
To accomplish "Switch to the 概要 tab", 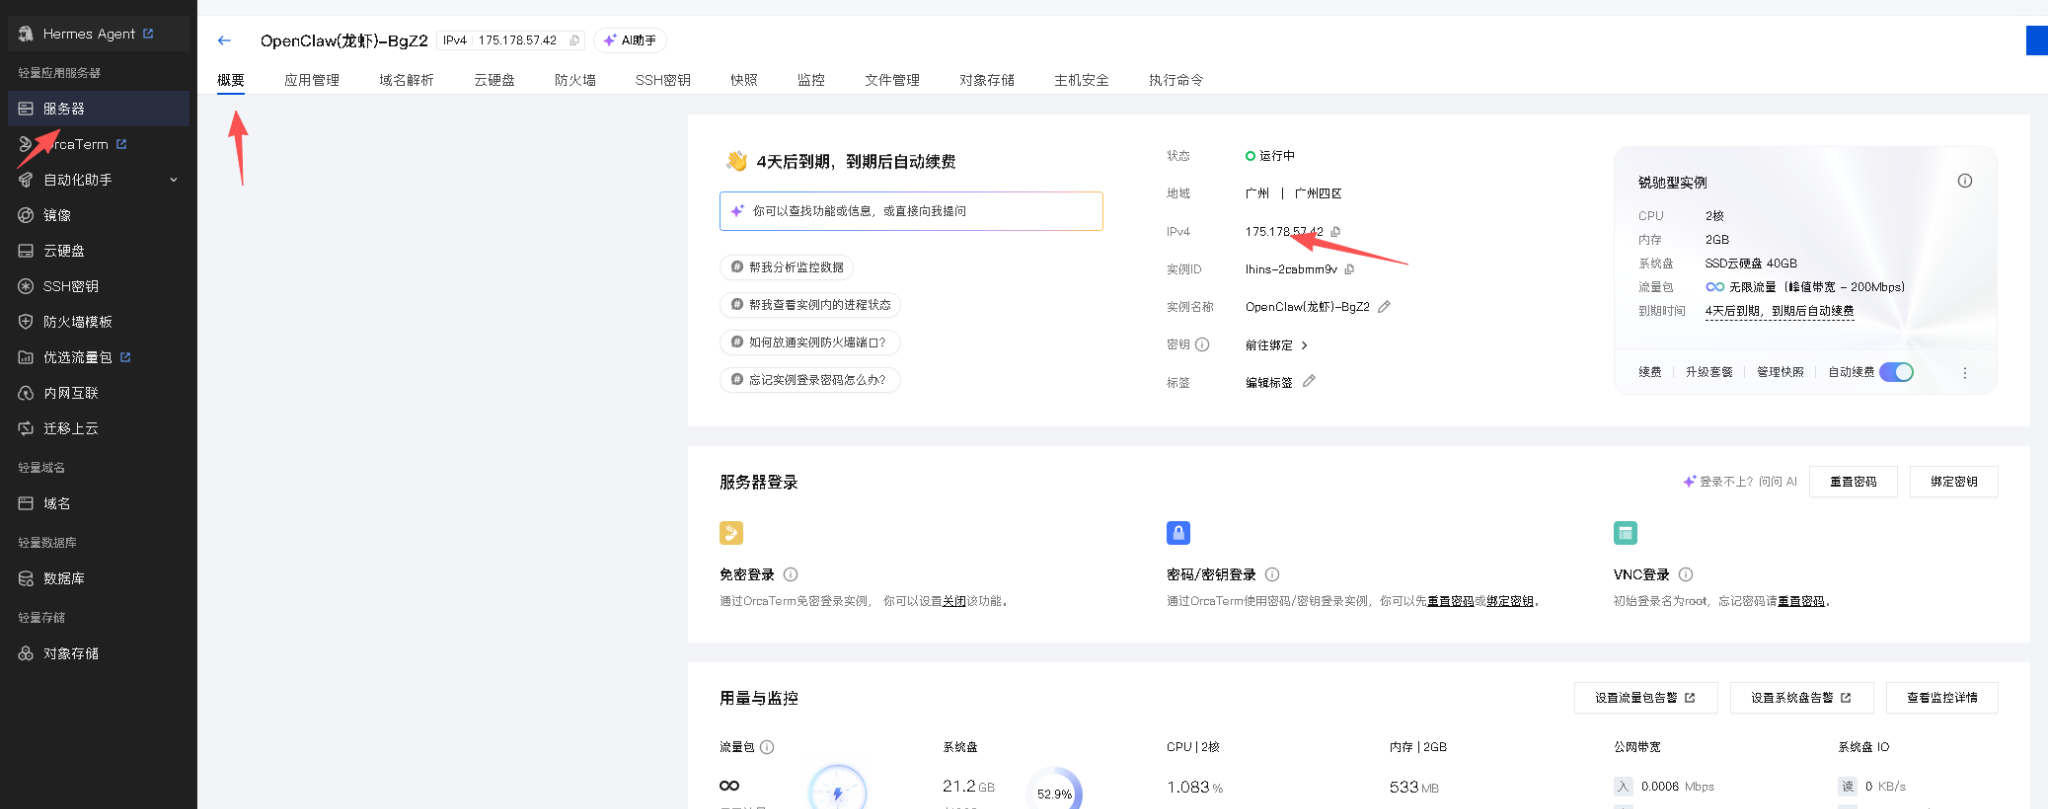I will pyautogui.click(x=231, y=80).
